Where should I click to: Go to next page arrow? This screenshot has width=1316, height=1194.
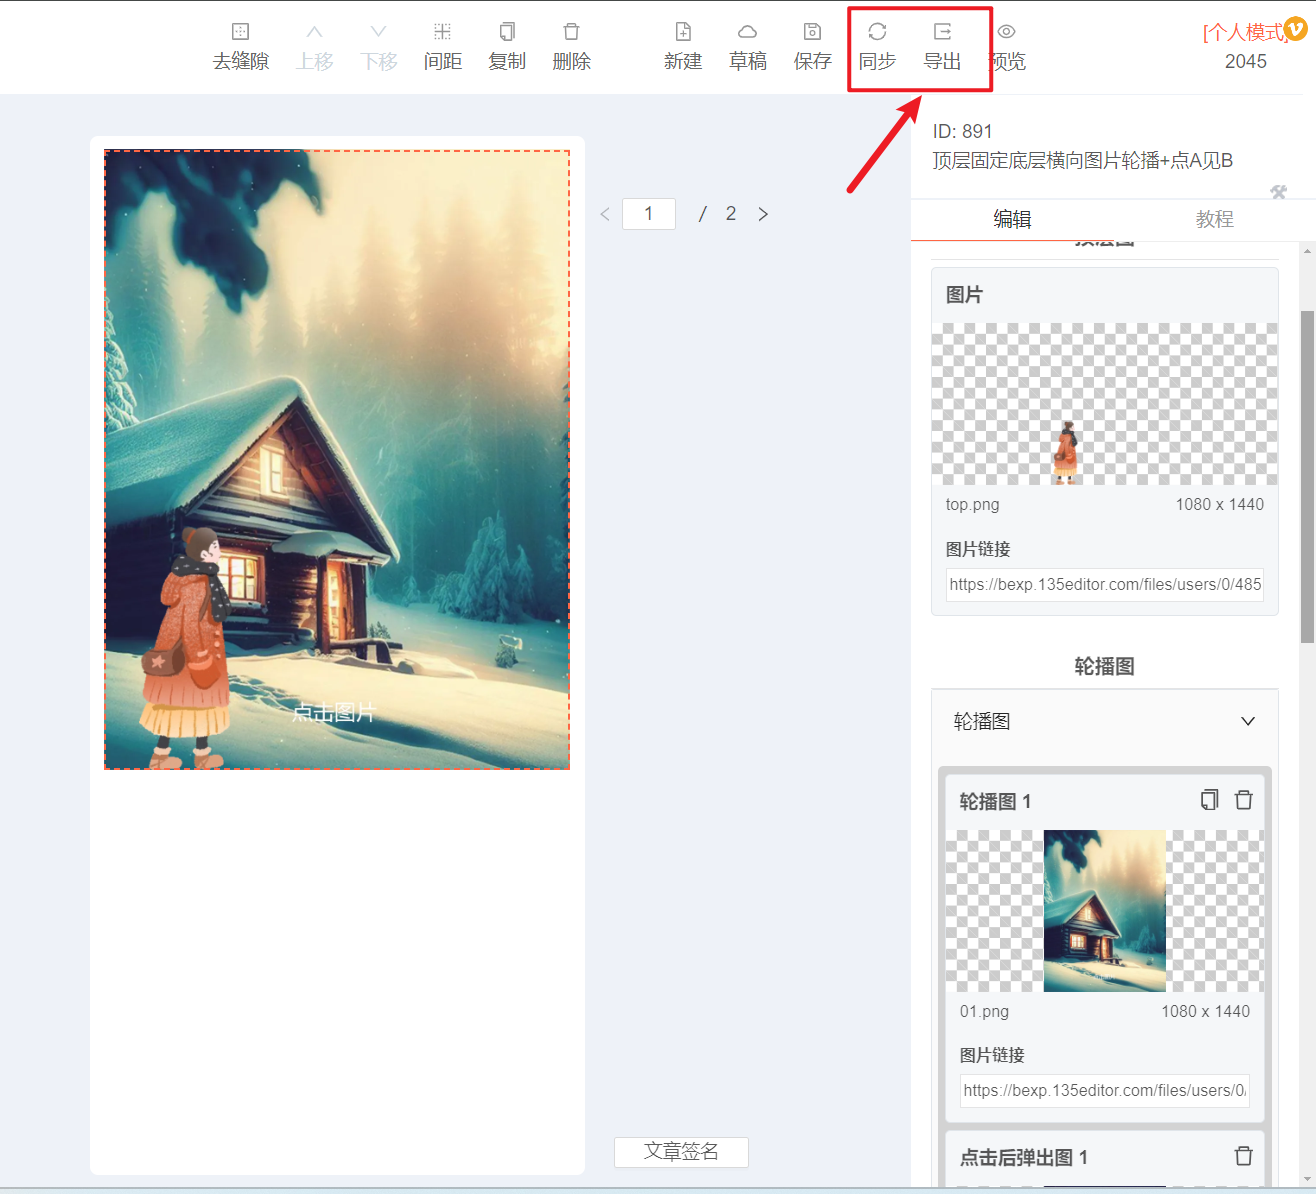coord(763,214)
